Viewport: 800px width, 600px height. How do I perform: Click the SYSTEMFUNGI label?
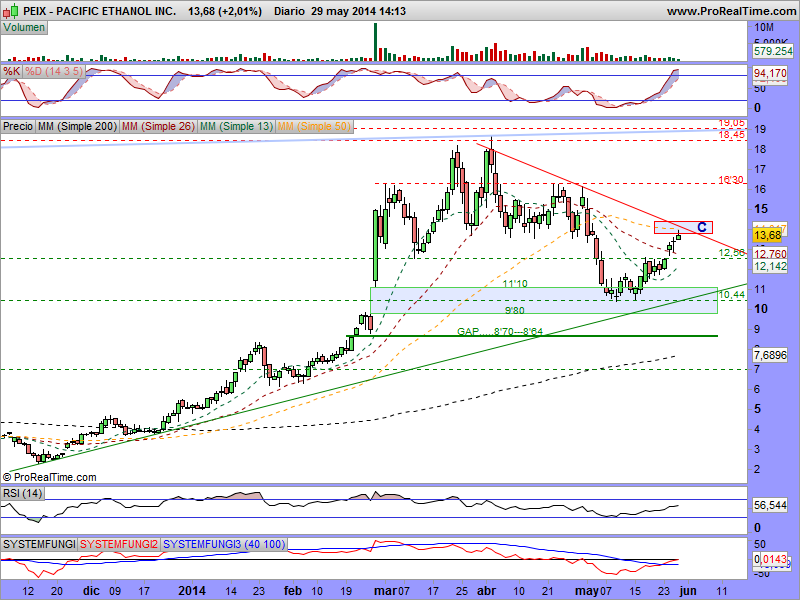coord(39,544)
